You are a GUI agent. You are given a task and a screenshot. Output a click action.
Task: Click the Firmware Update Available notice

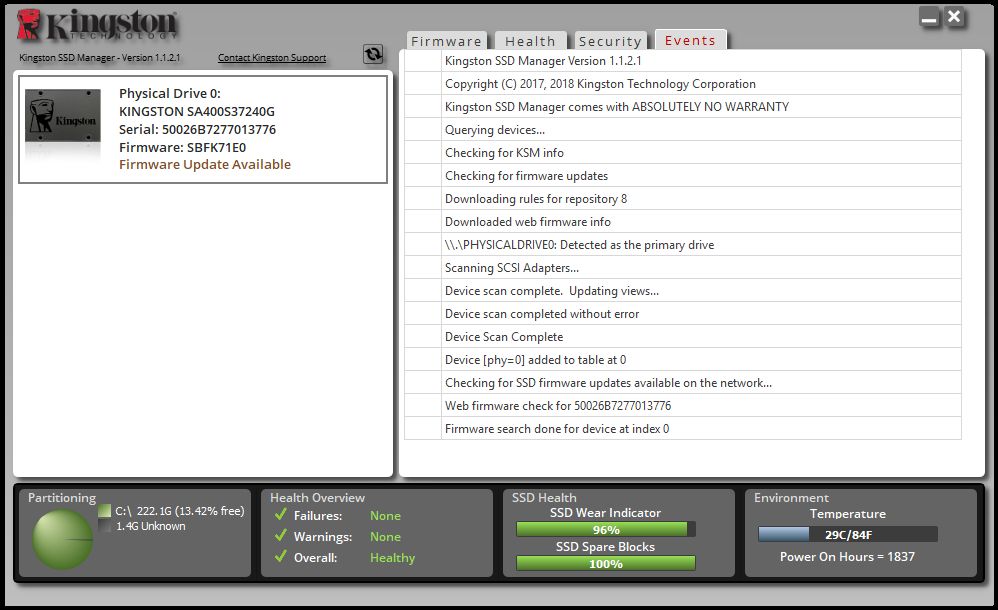click(x=205, y=164)
